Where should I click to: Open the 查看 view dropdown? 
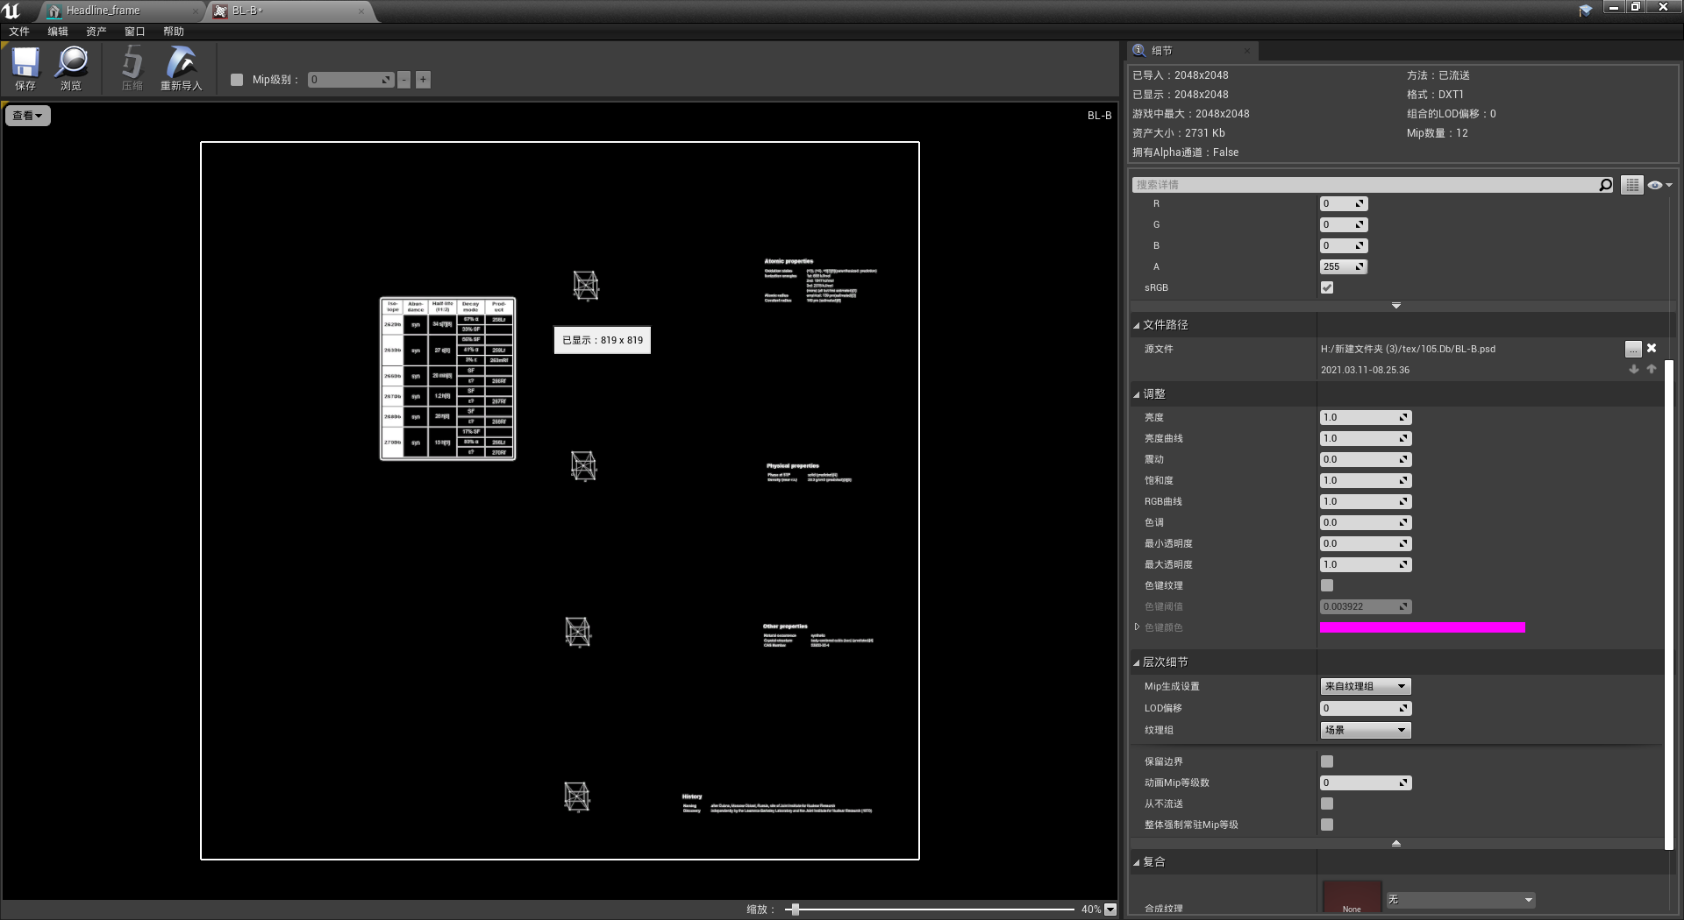pyautogui.click(x=28, y=116)
